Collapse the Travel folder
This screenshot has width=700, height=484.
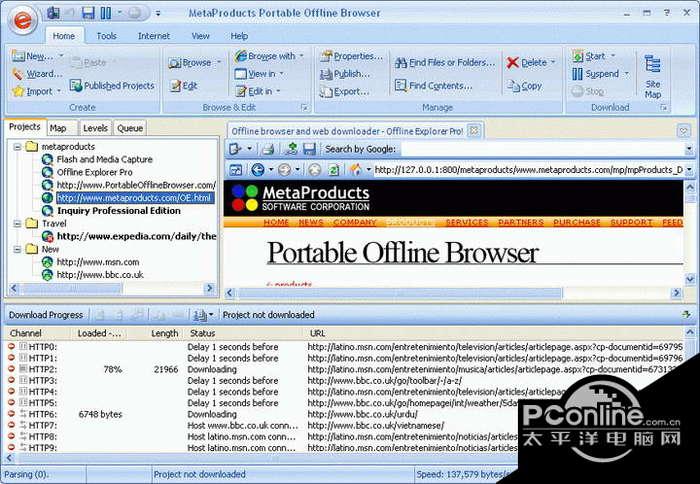coord(17,224)
